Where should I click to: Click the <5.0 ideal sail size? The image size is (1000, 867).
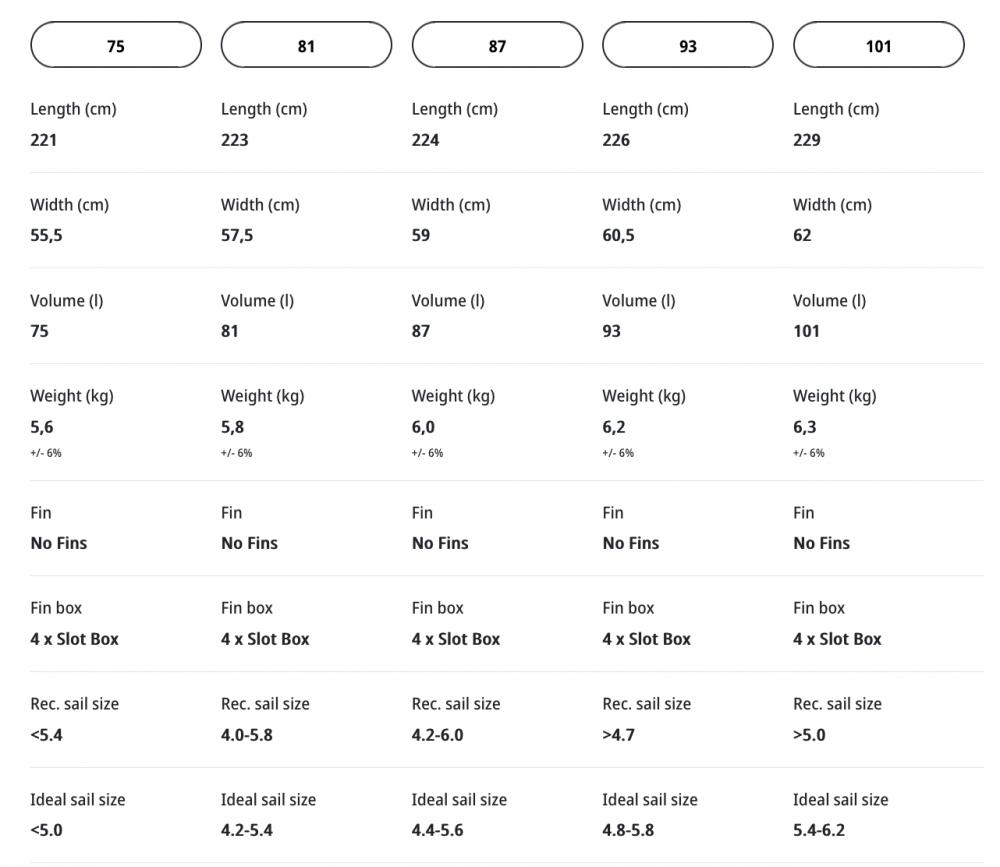(x=47, y=830)
